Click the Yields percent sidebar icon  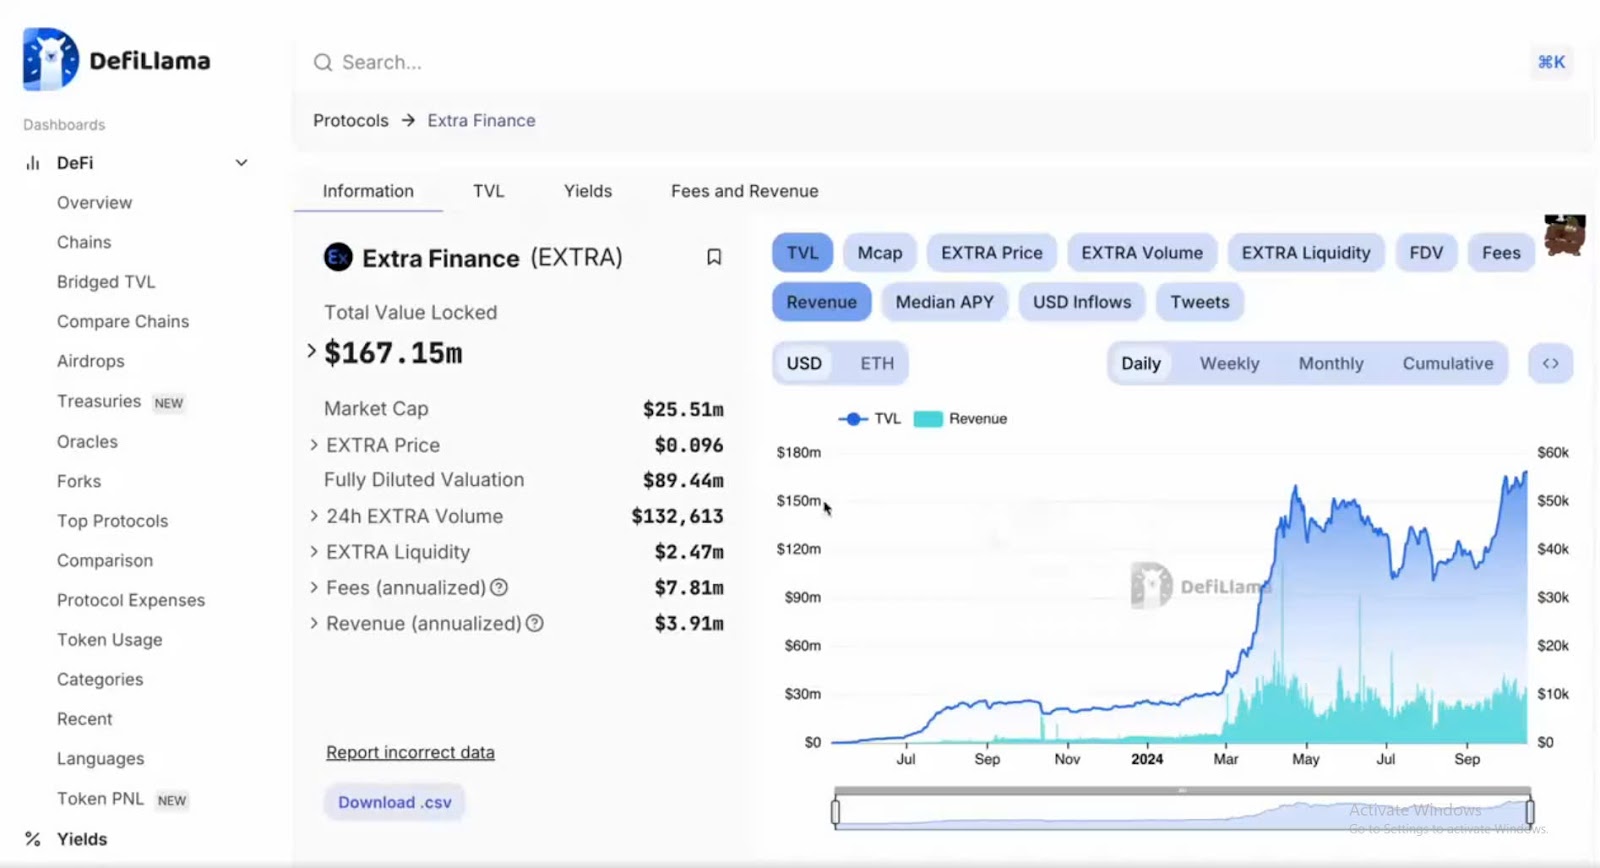[x=33, y=839]
